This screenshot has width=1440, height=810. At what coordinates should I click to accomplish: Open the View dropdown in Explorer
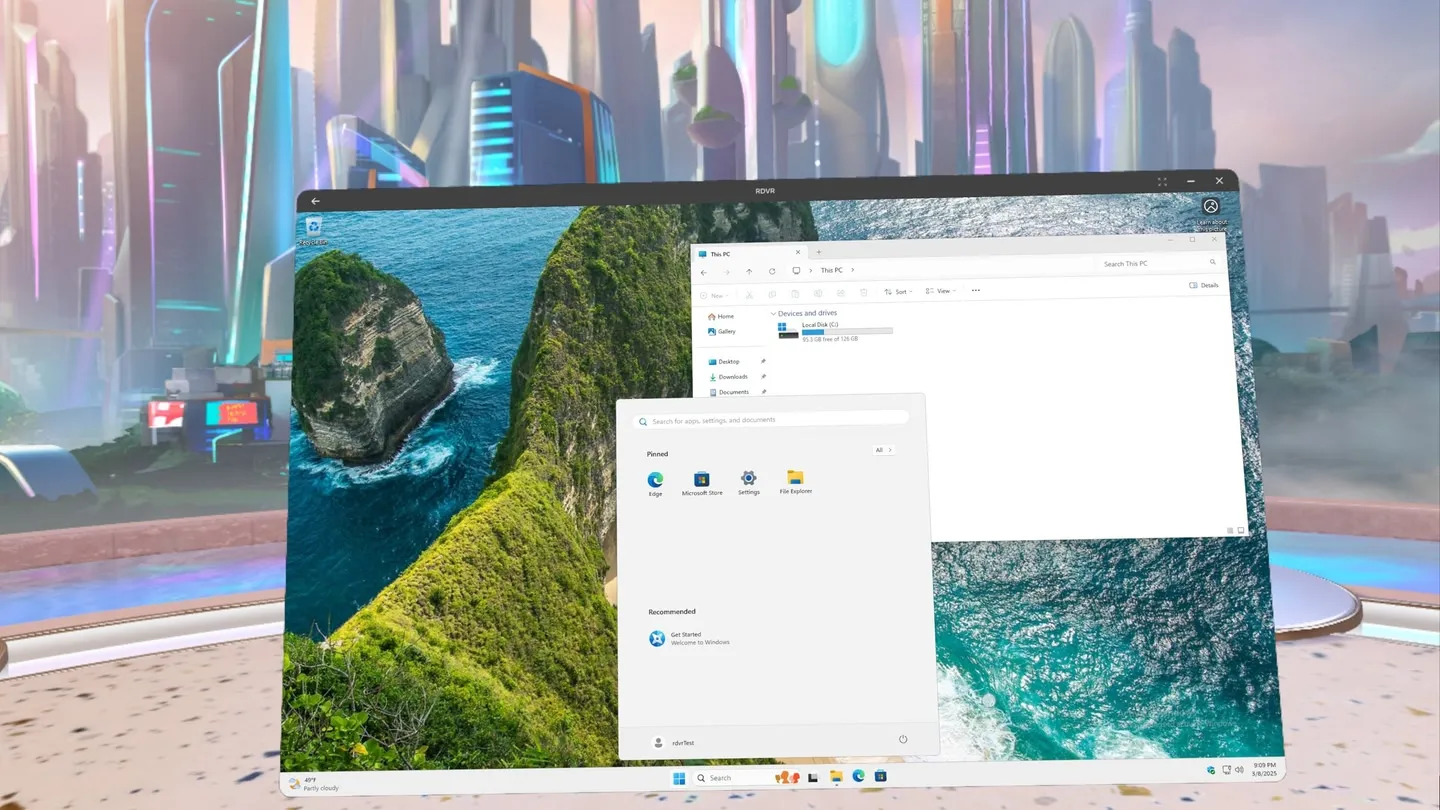click(940, 291)
